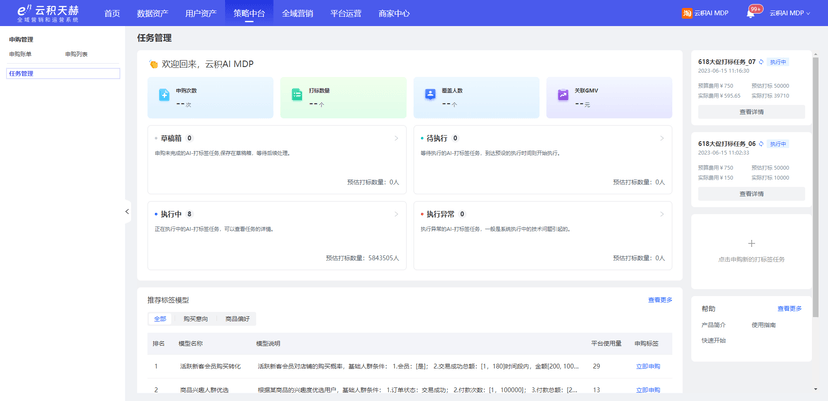Viewport: 828px width, 401px height.
Task: Click the plus icon to add tagging task
Action: click(751, 243)
